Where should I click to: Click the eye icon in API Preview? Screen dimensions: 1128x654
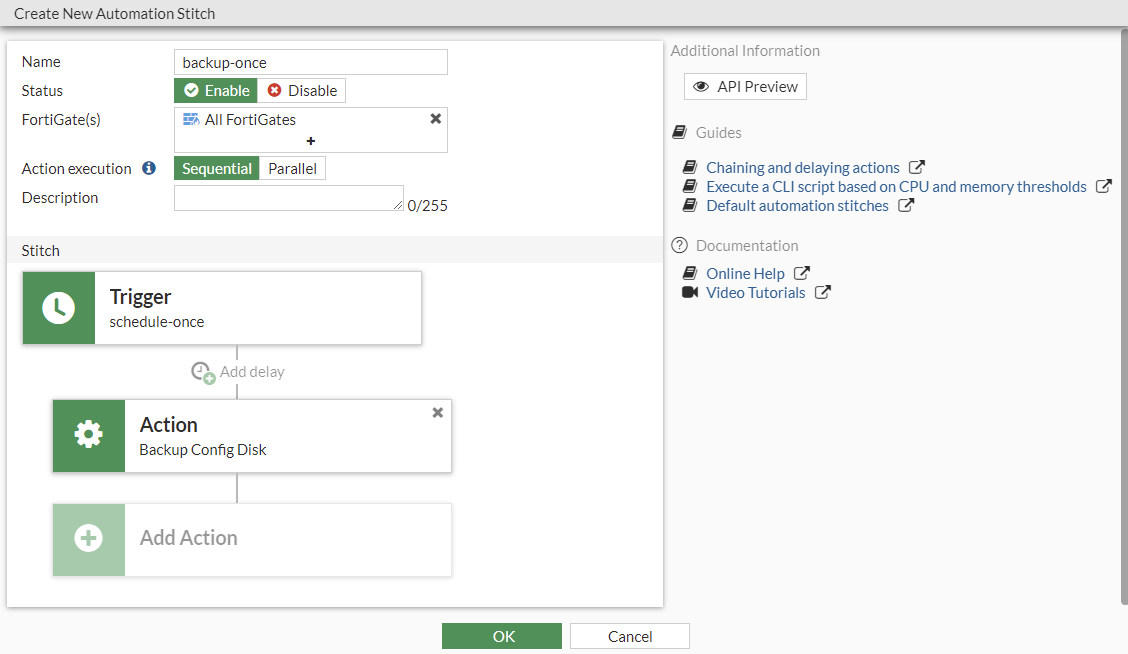[702, 87]
